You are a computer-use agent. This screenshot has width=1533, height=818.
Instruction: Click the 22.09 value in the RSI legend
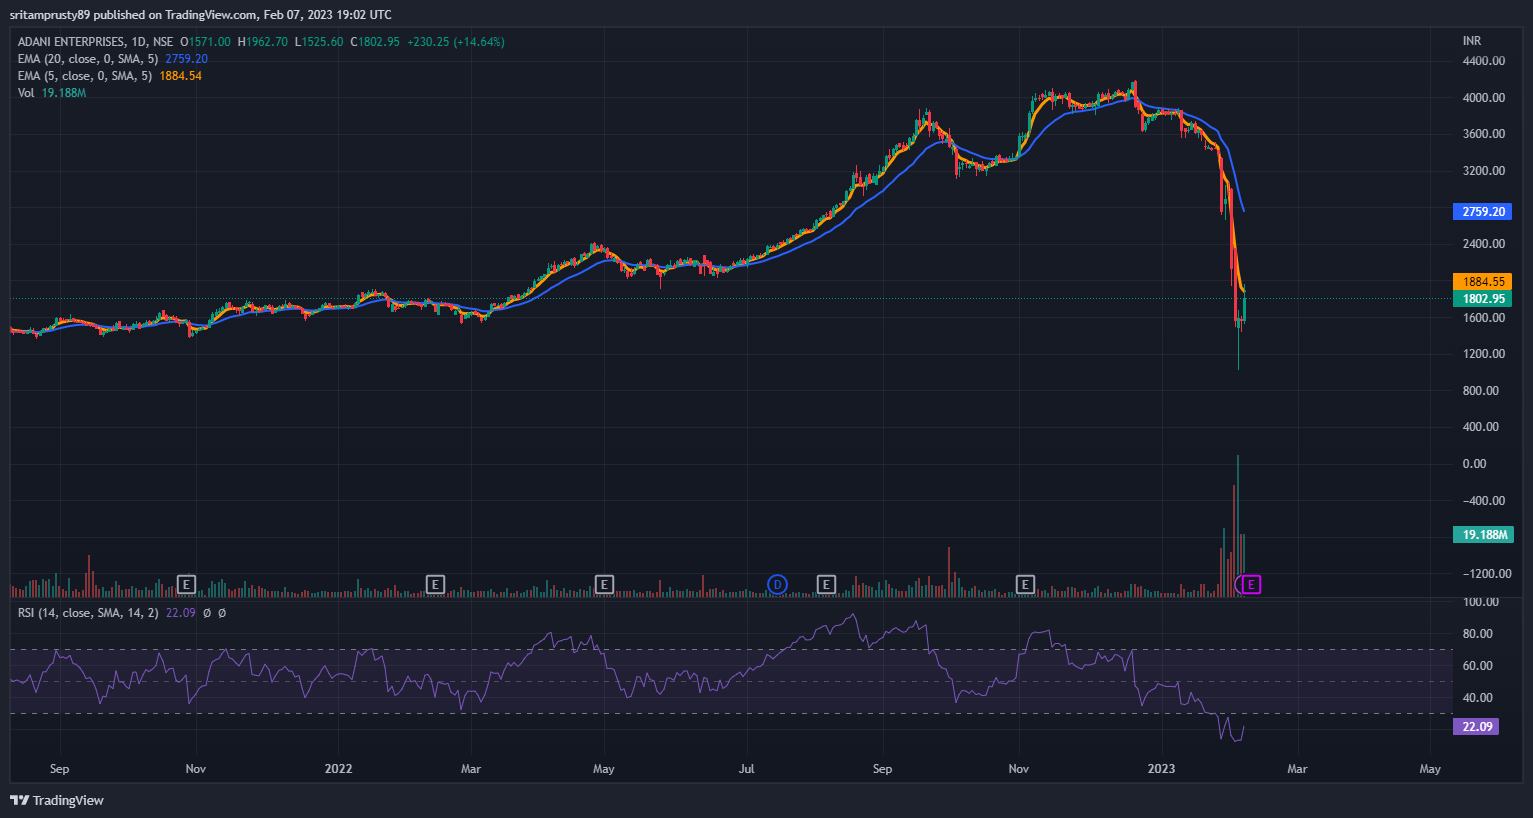(x=180, y=613)
